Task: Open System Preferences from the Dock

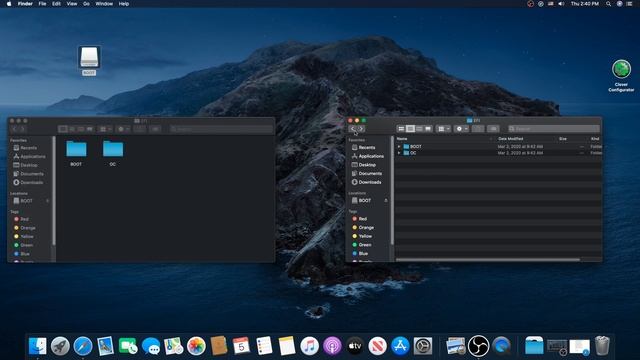Action: click(x=423, y=346)
